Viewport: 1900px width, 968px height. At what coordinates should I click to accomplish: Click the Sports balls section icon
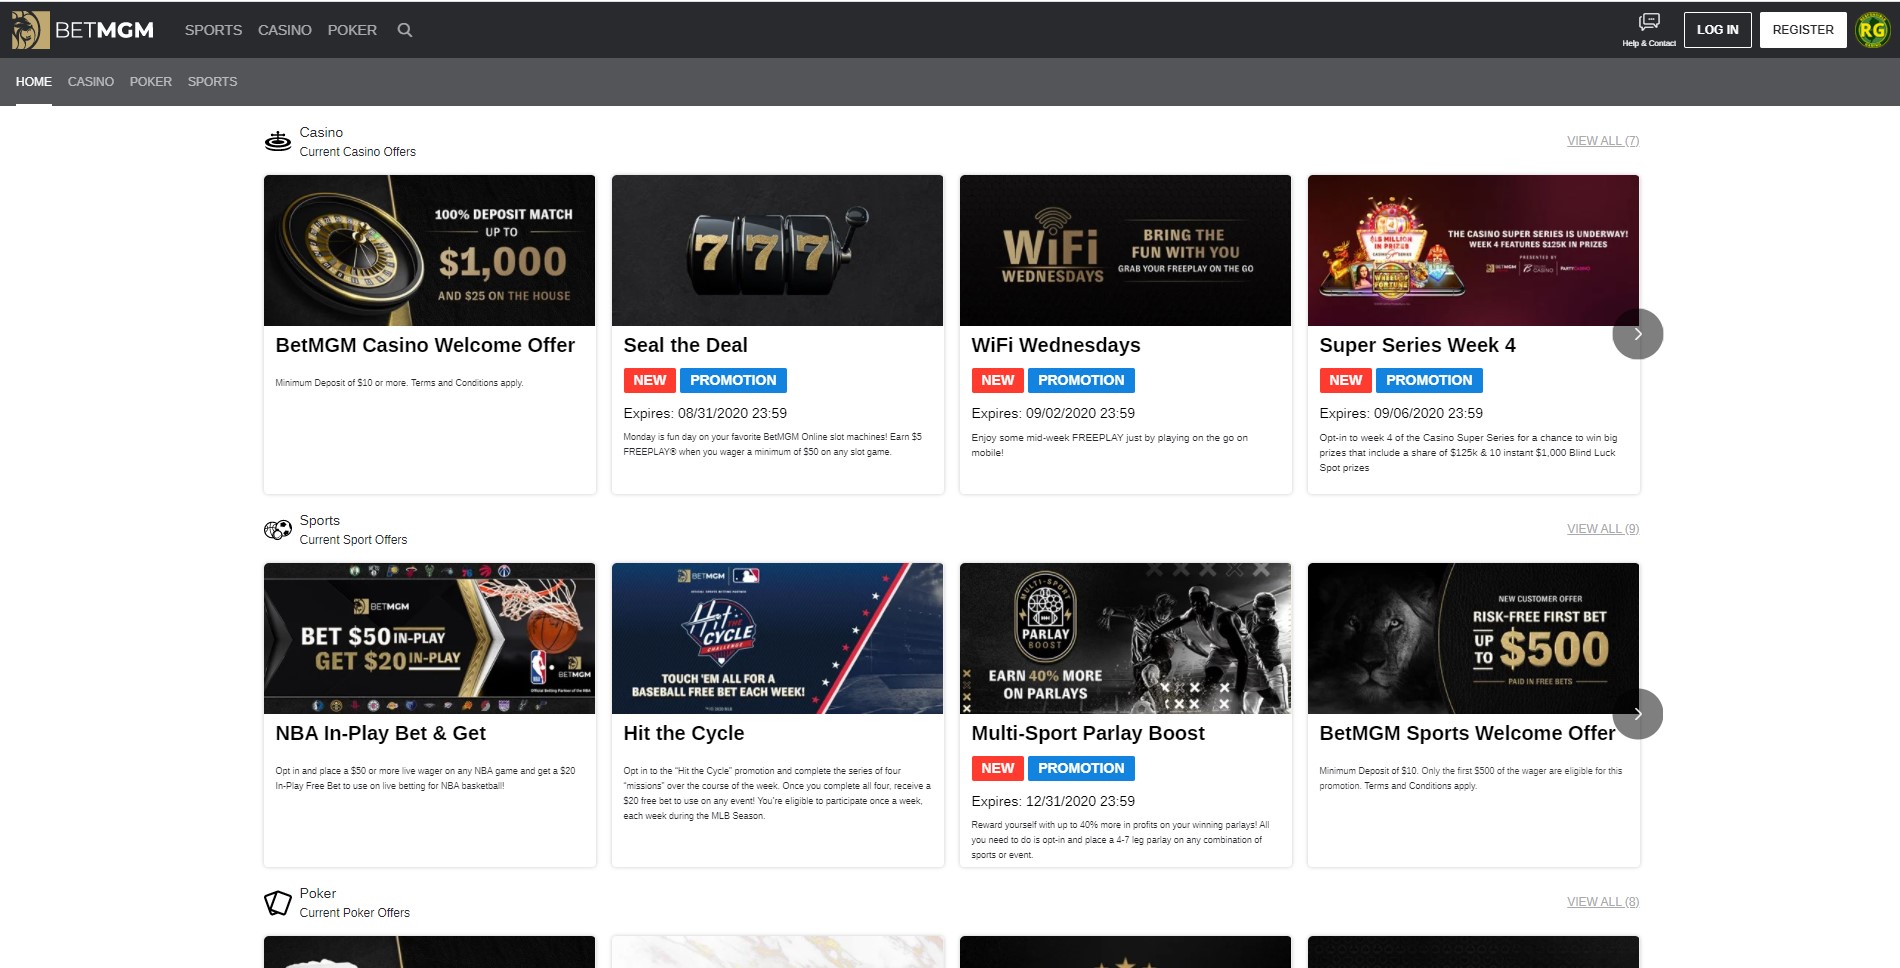[278, 530]
